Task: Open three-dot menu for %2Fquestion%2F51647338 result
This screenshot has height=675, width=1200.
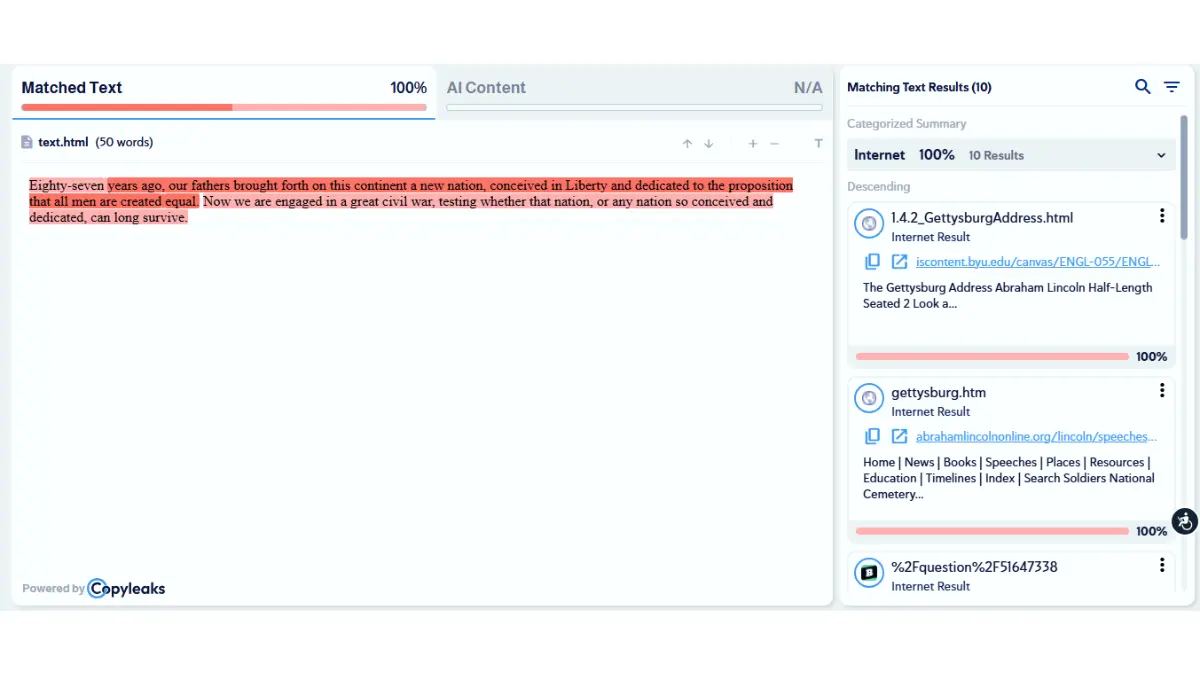Action: click(x=1162, y=565)
